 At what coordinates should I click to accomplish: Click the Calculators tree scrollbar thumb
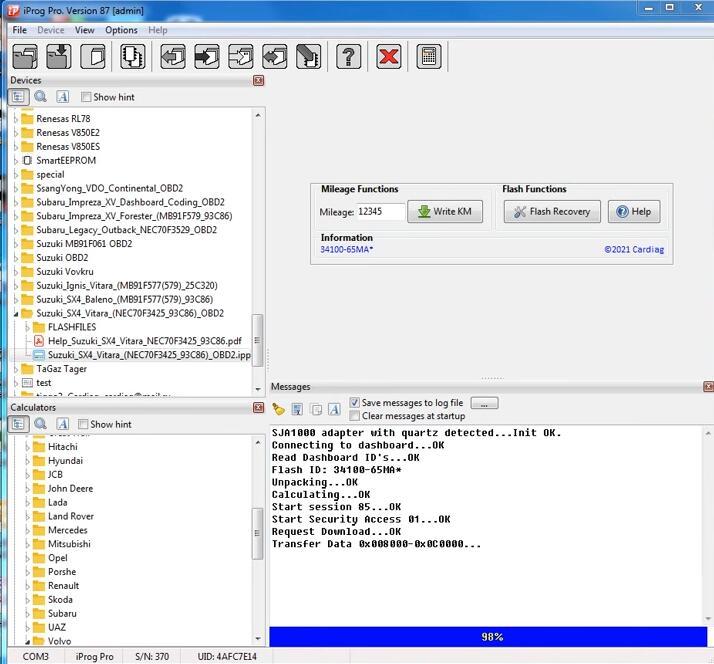coord(257,533)
